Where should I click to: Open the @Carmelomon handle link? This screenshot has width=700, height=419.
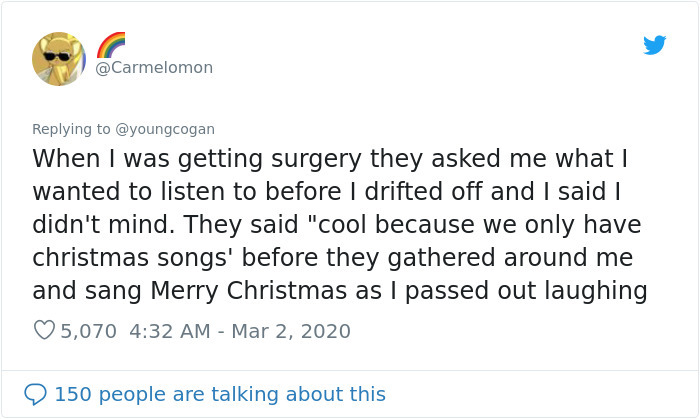pos(154,67)
